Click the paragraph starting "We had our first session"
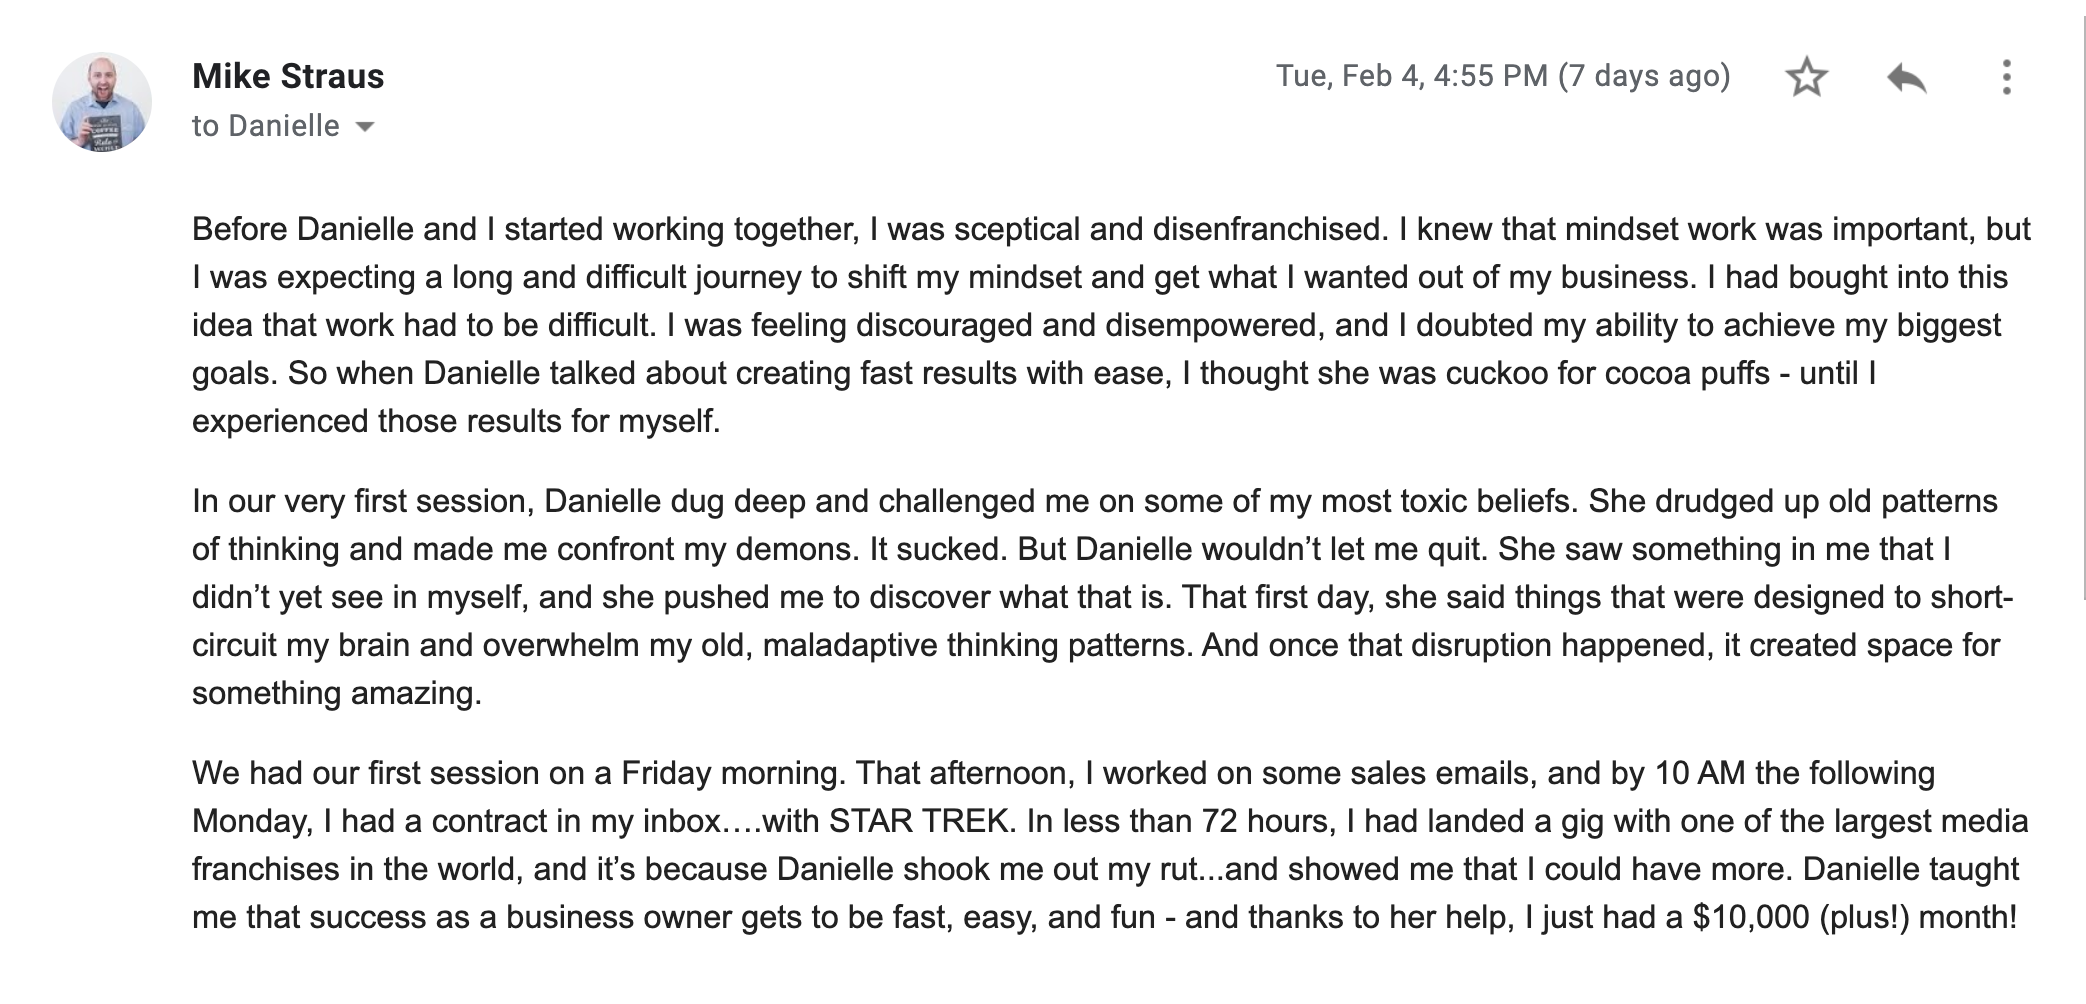Viewport: 2086px width, 1004px height. [x=1110, y=845]
